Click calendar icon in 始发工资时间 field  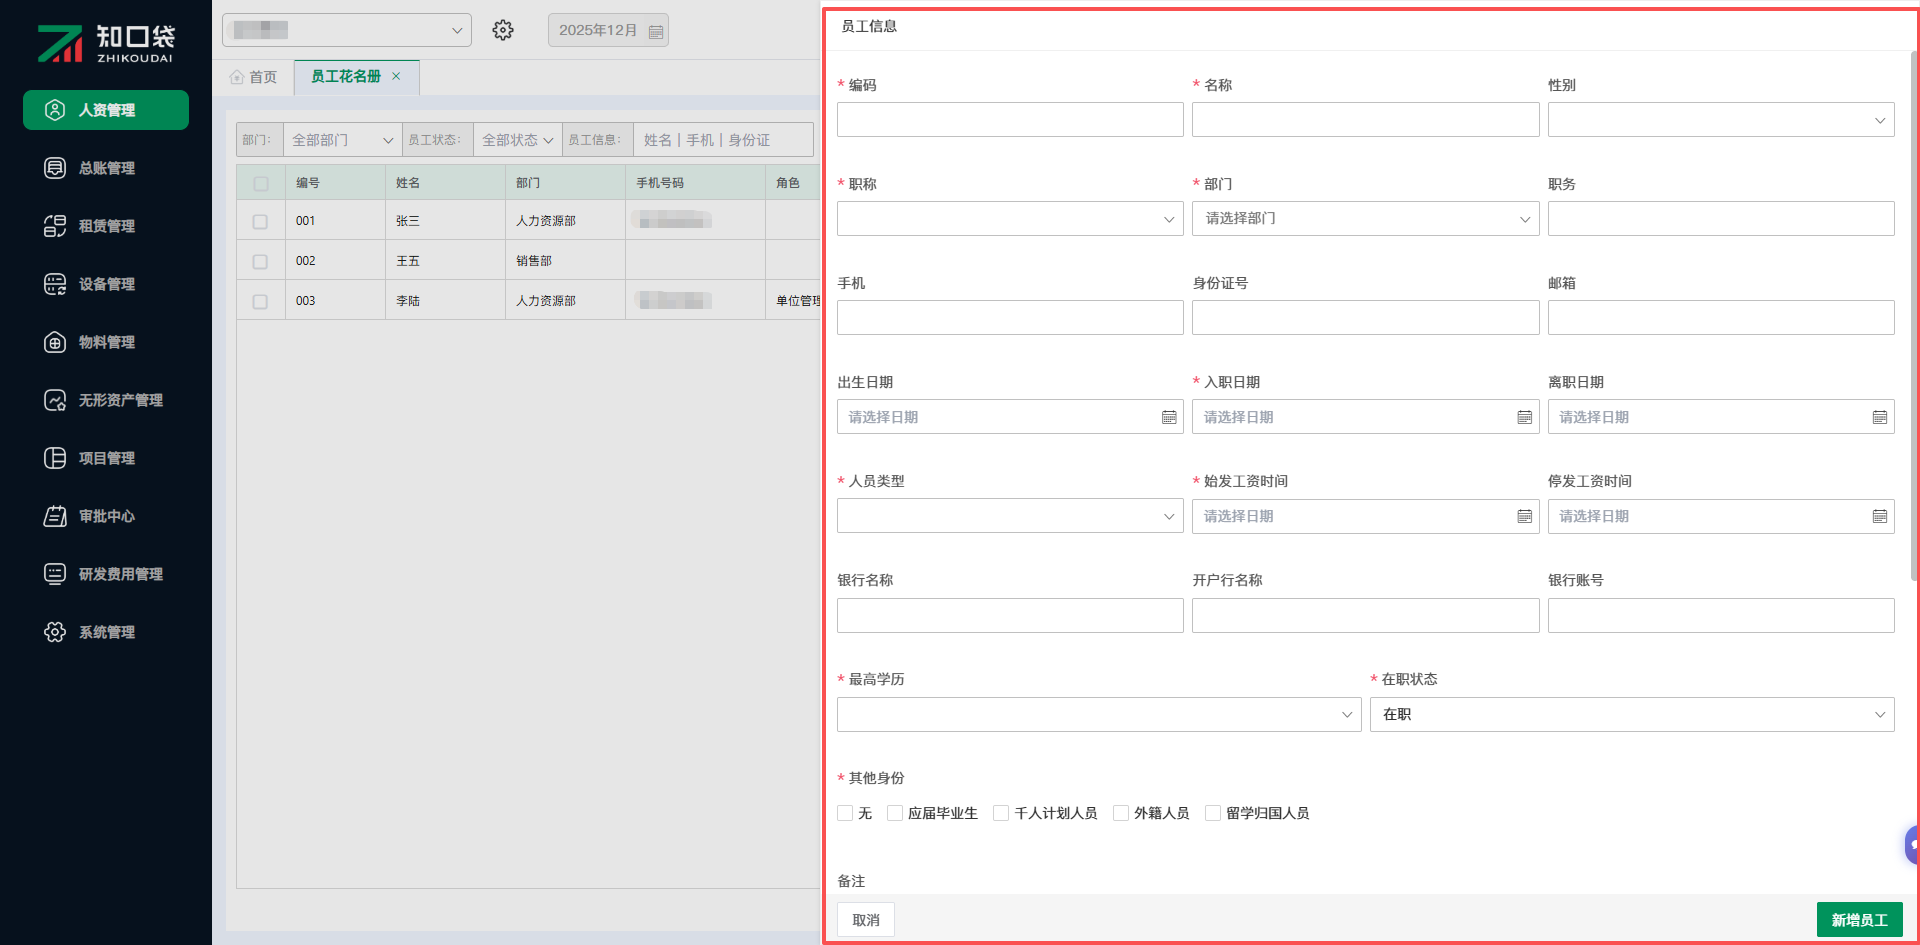point(1524,516)
